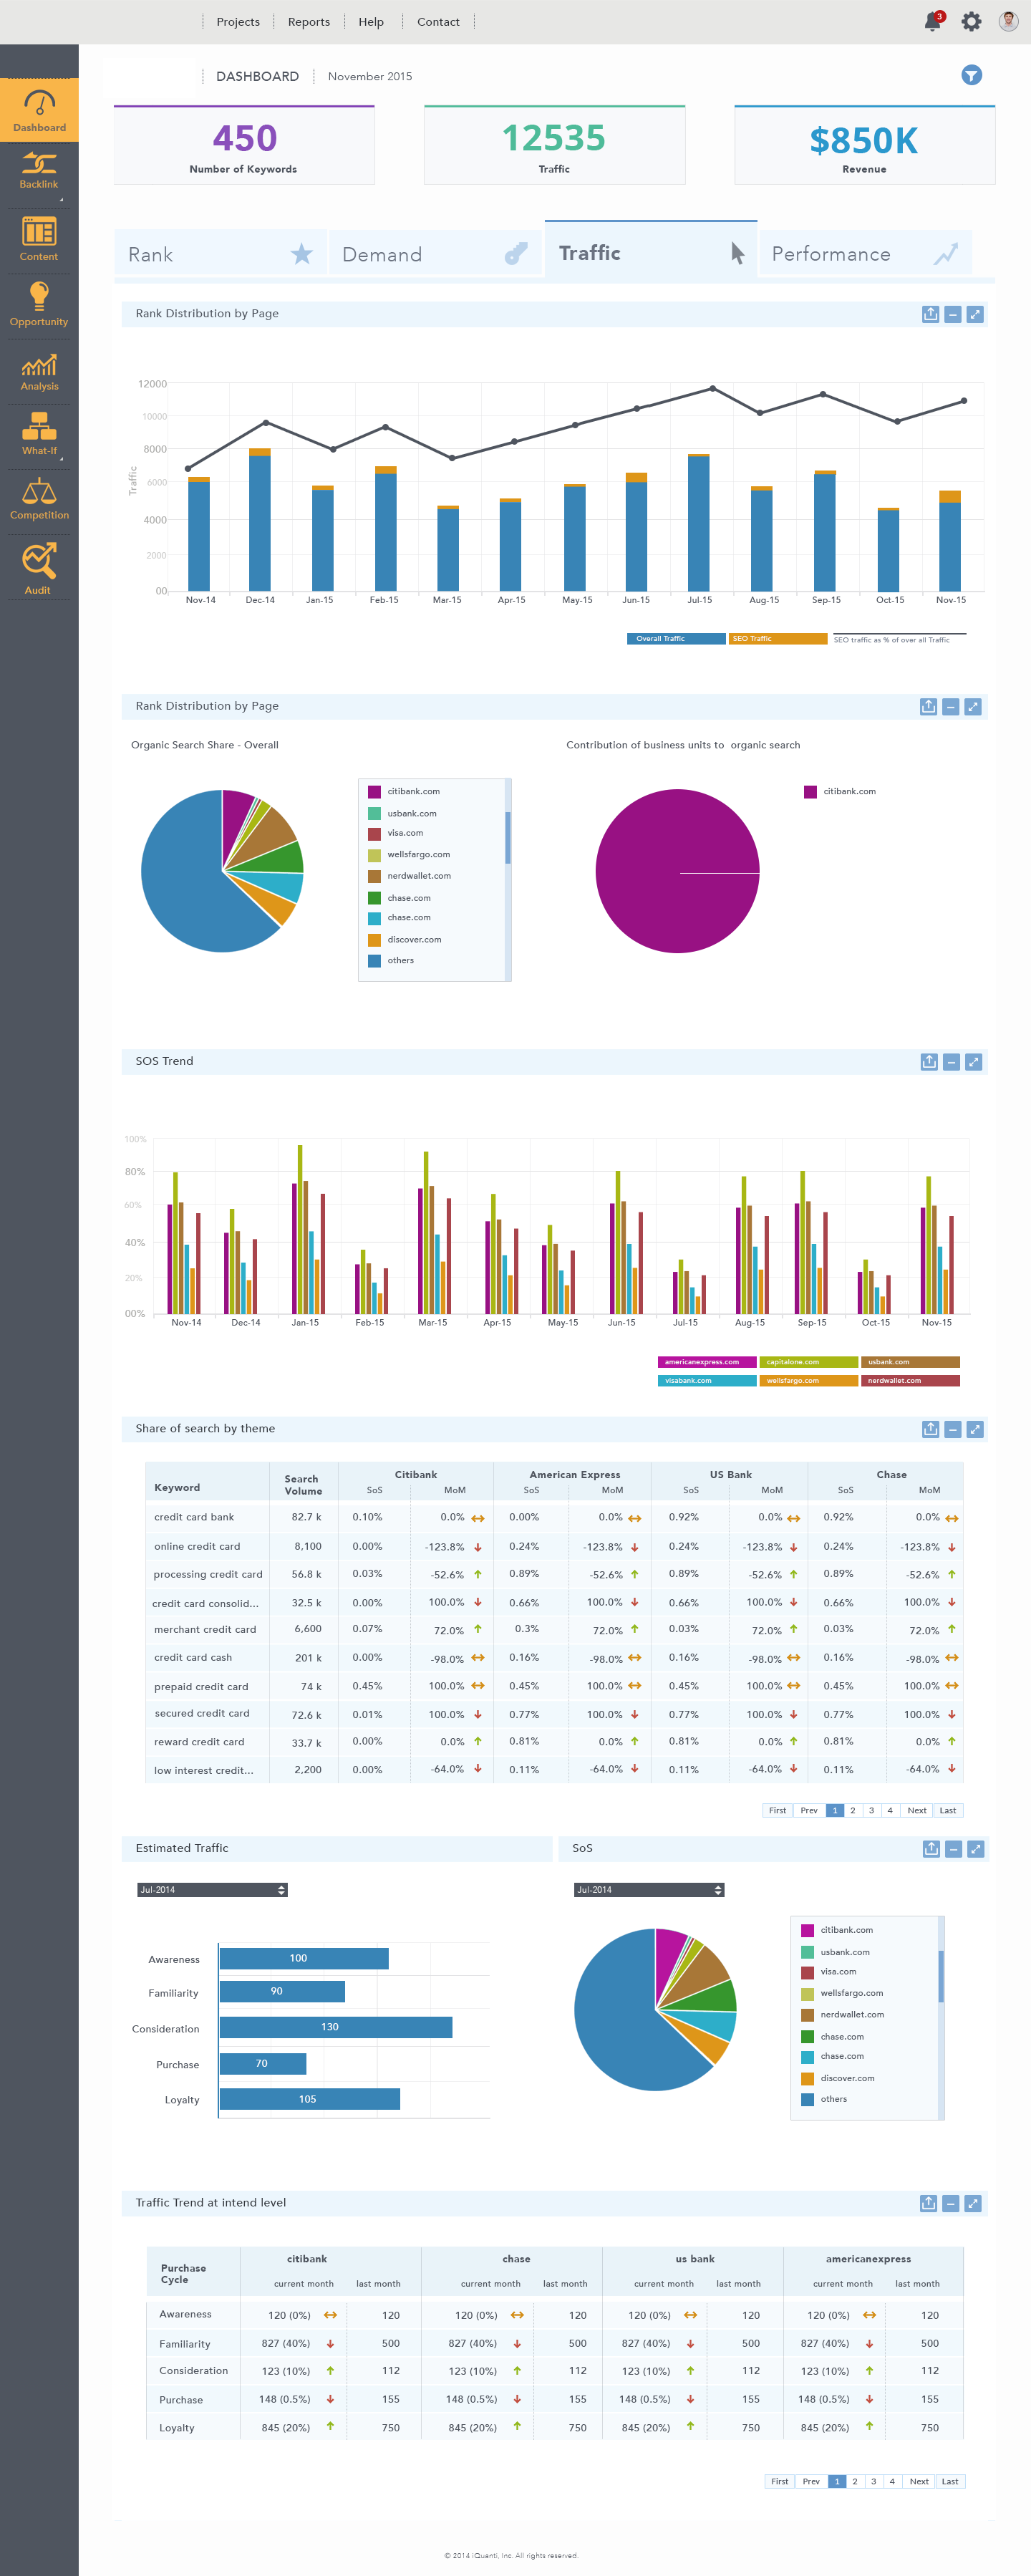Open the What-If sidebar icon
The width and height of the screenshot is (1031, 2576).
click(39, 434)
